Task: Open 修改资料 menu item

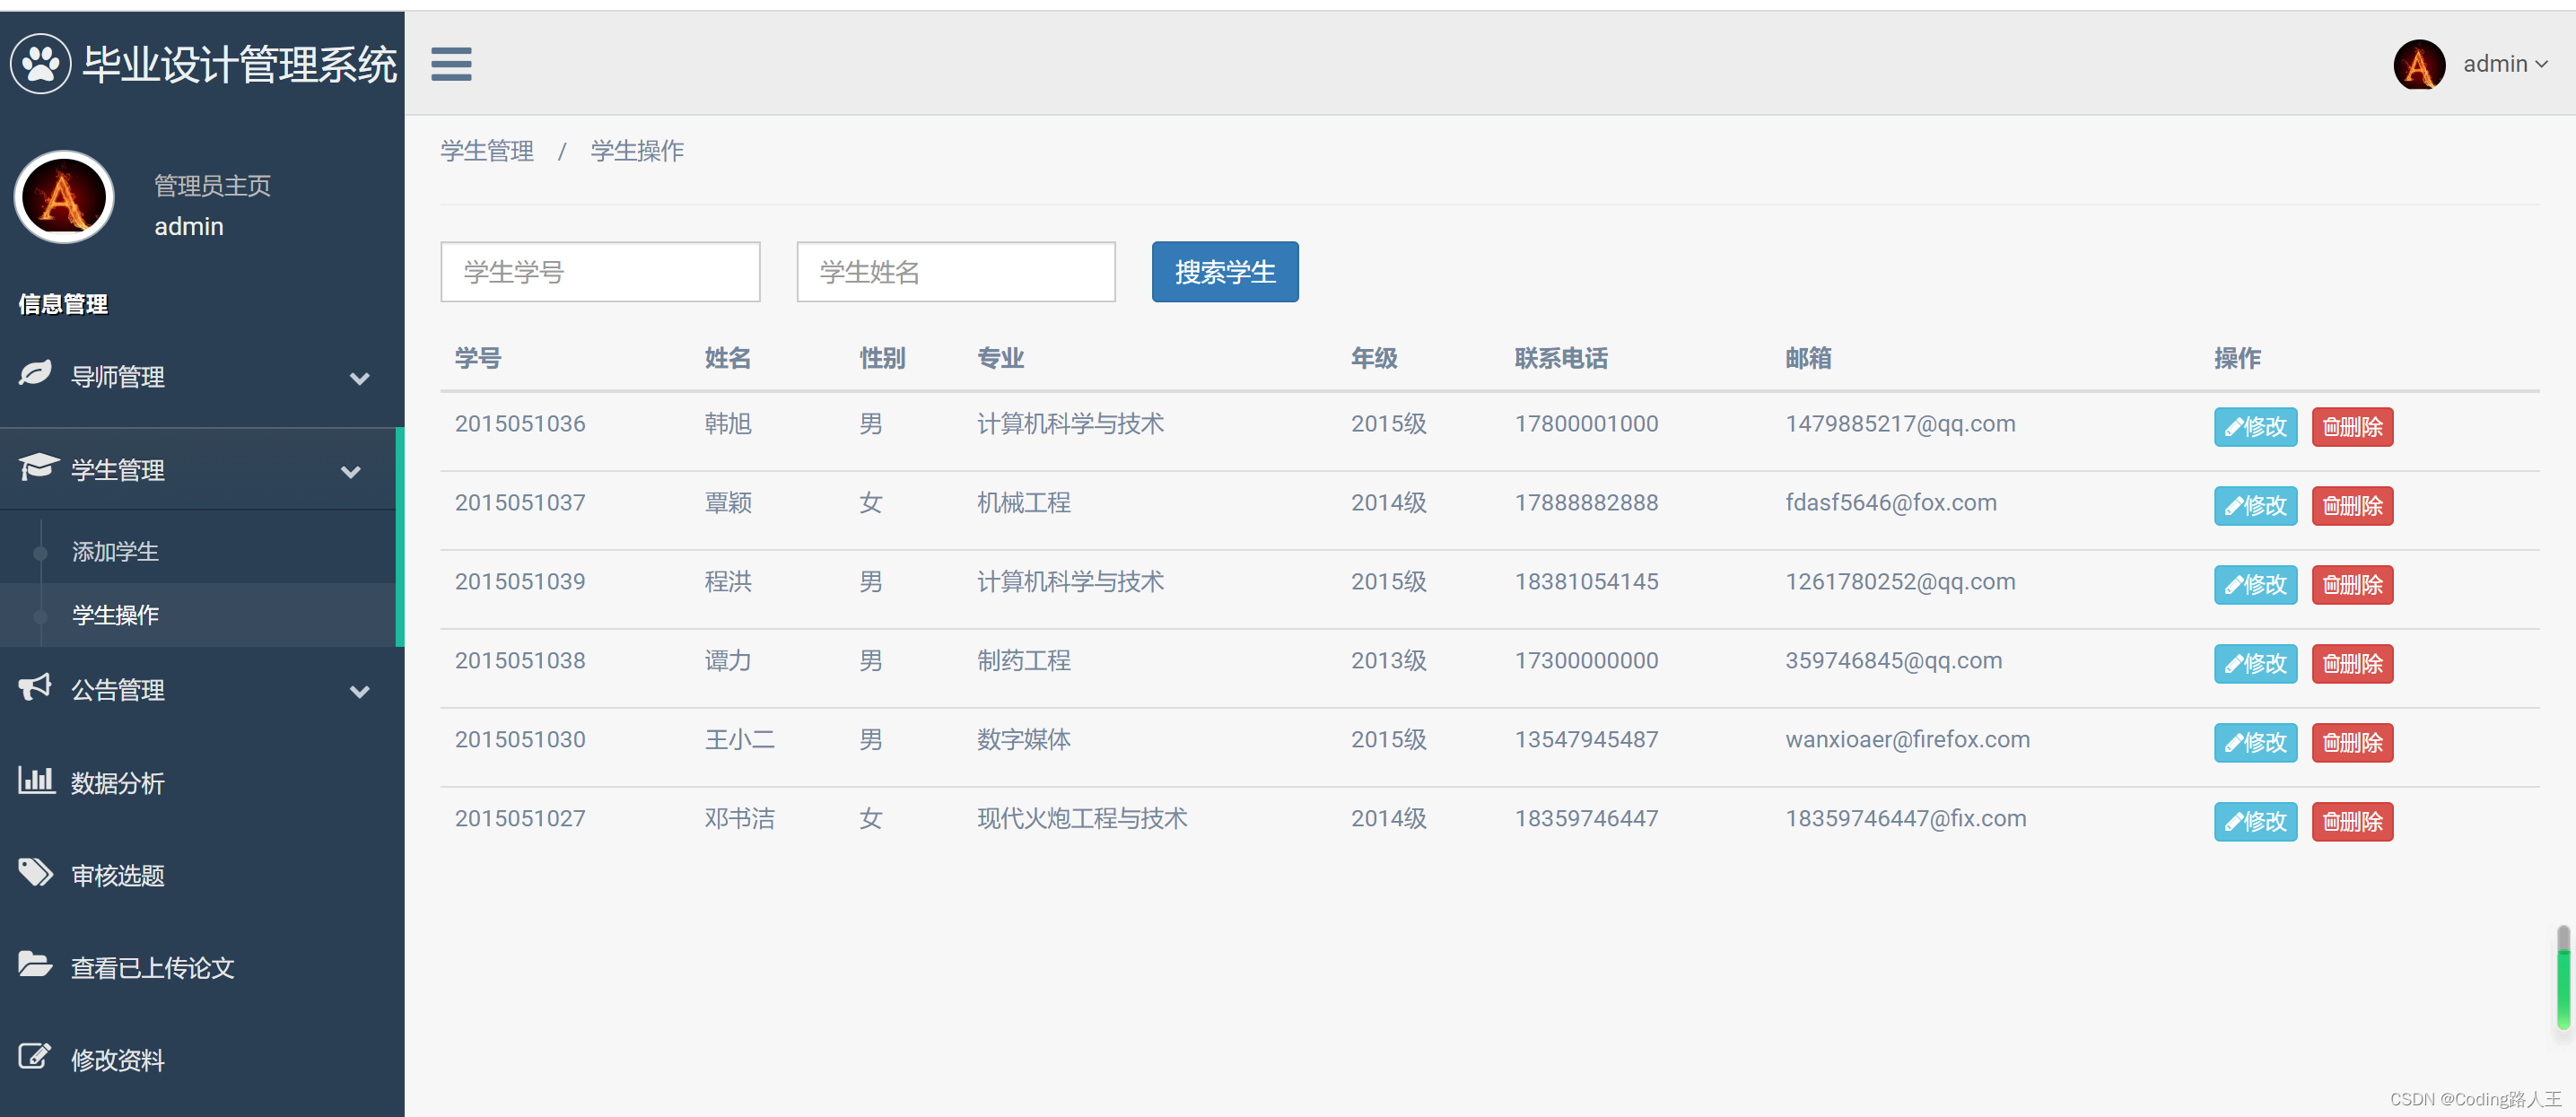Action: point(117,1060)
